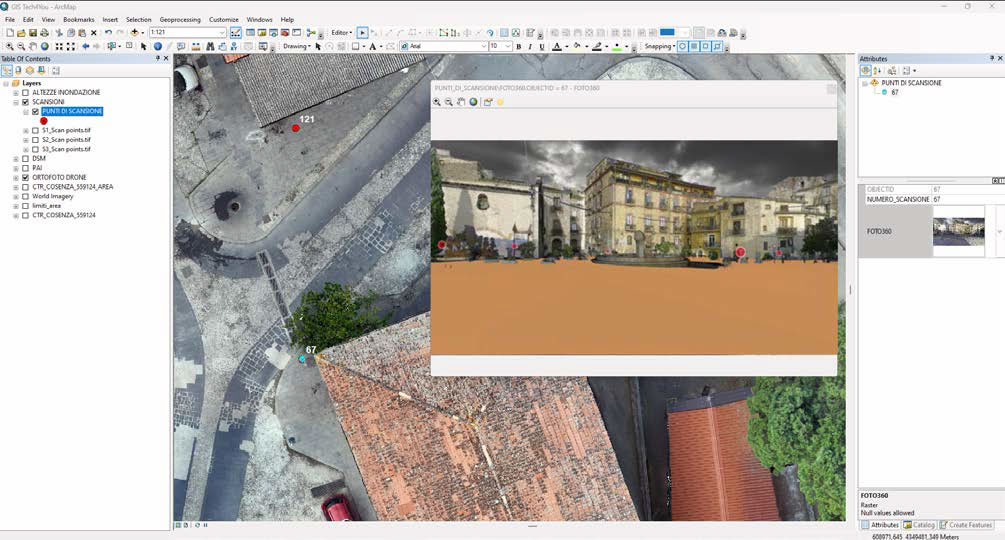
Task: Switch to the Create Features tab
Action: coord(966,525)
